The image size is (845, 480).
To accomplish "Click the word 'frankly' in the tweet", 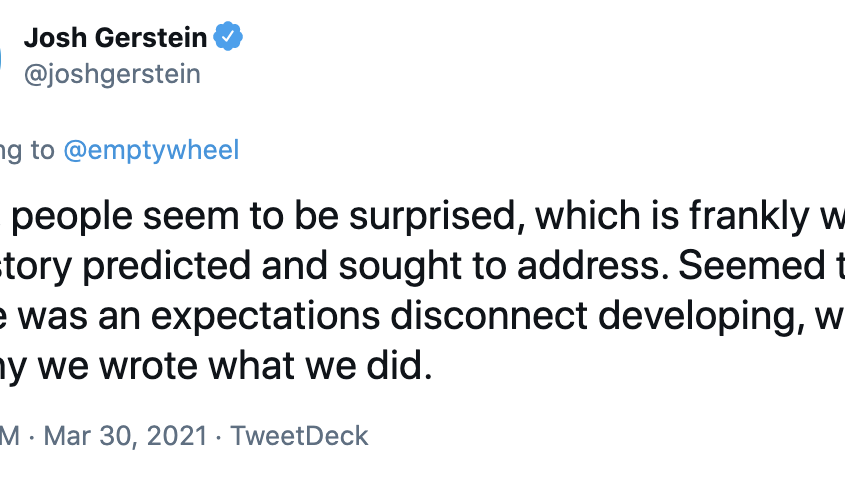I will click(749, 217).
